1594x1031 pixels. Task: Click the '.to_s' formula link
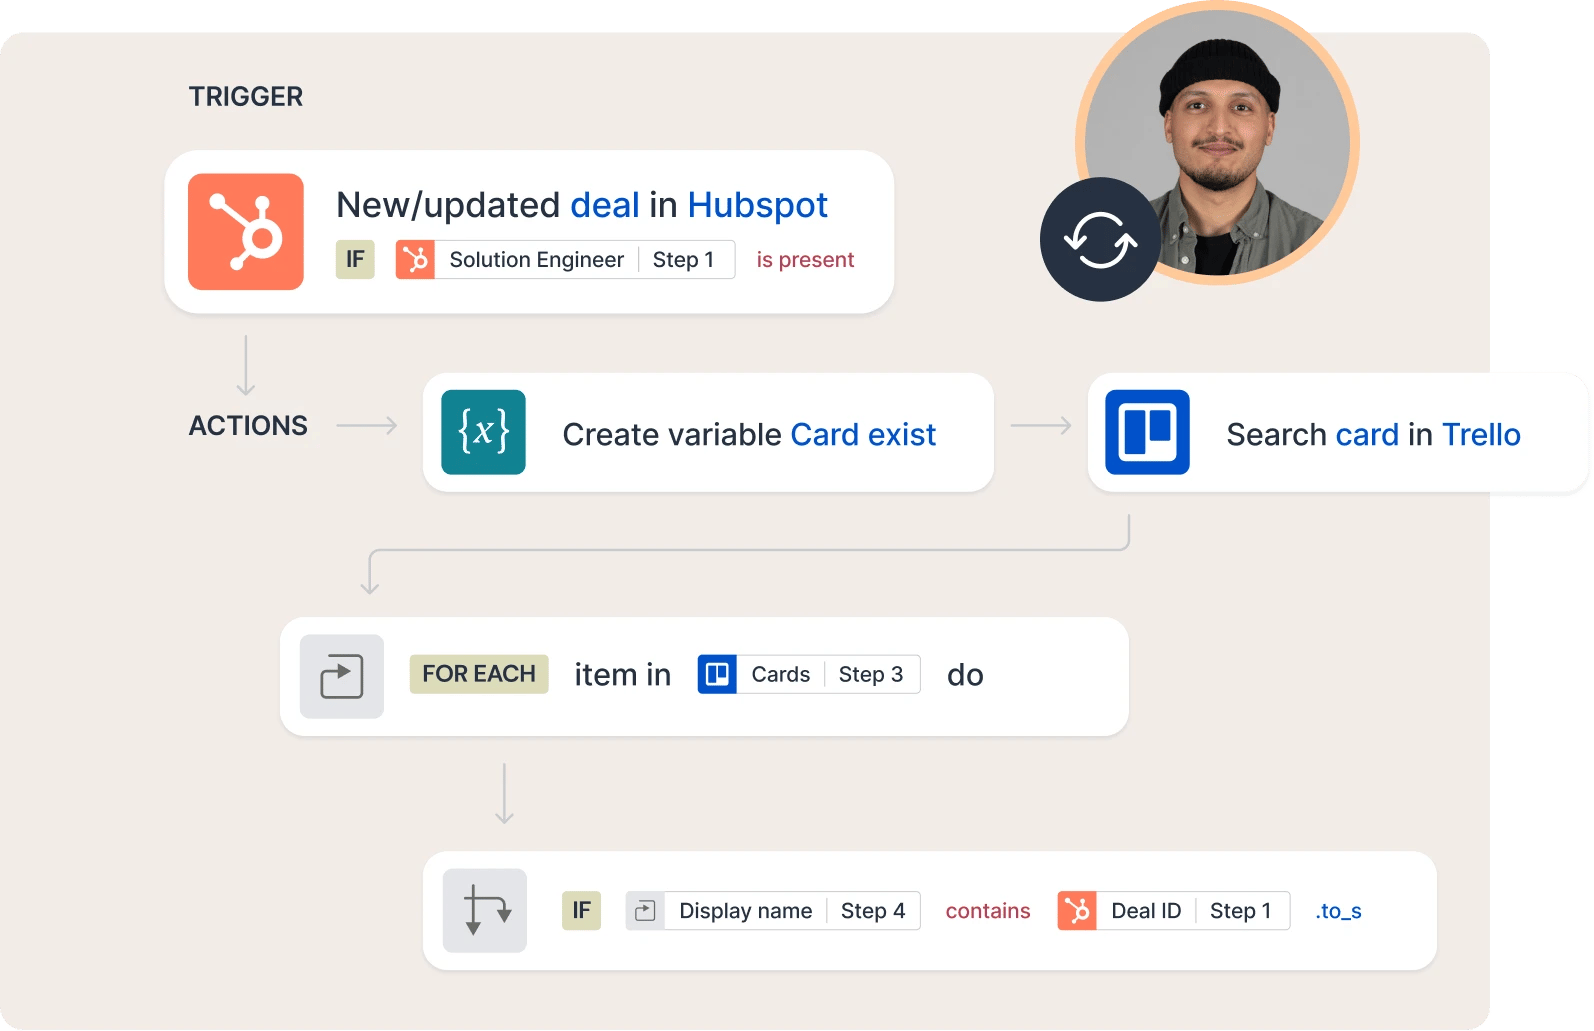point(1339,911)
